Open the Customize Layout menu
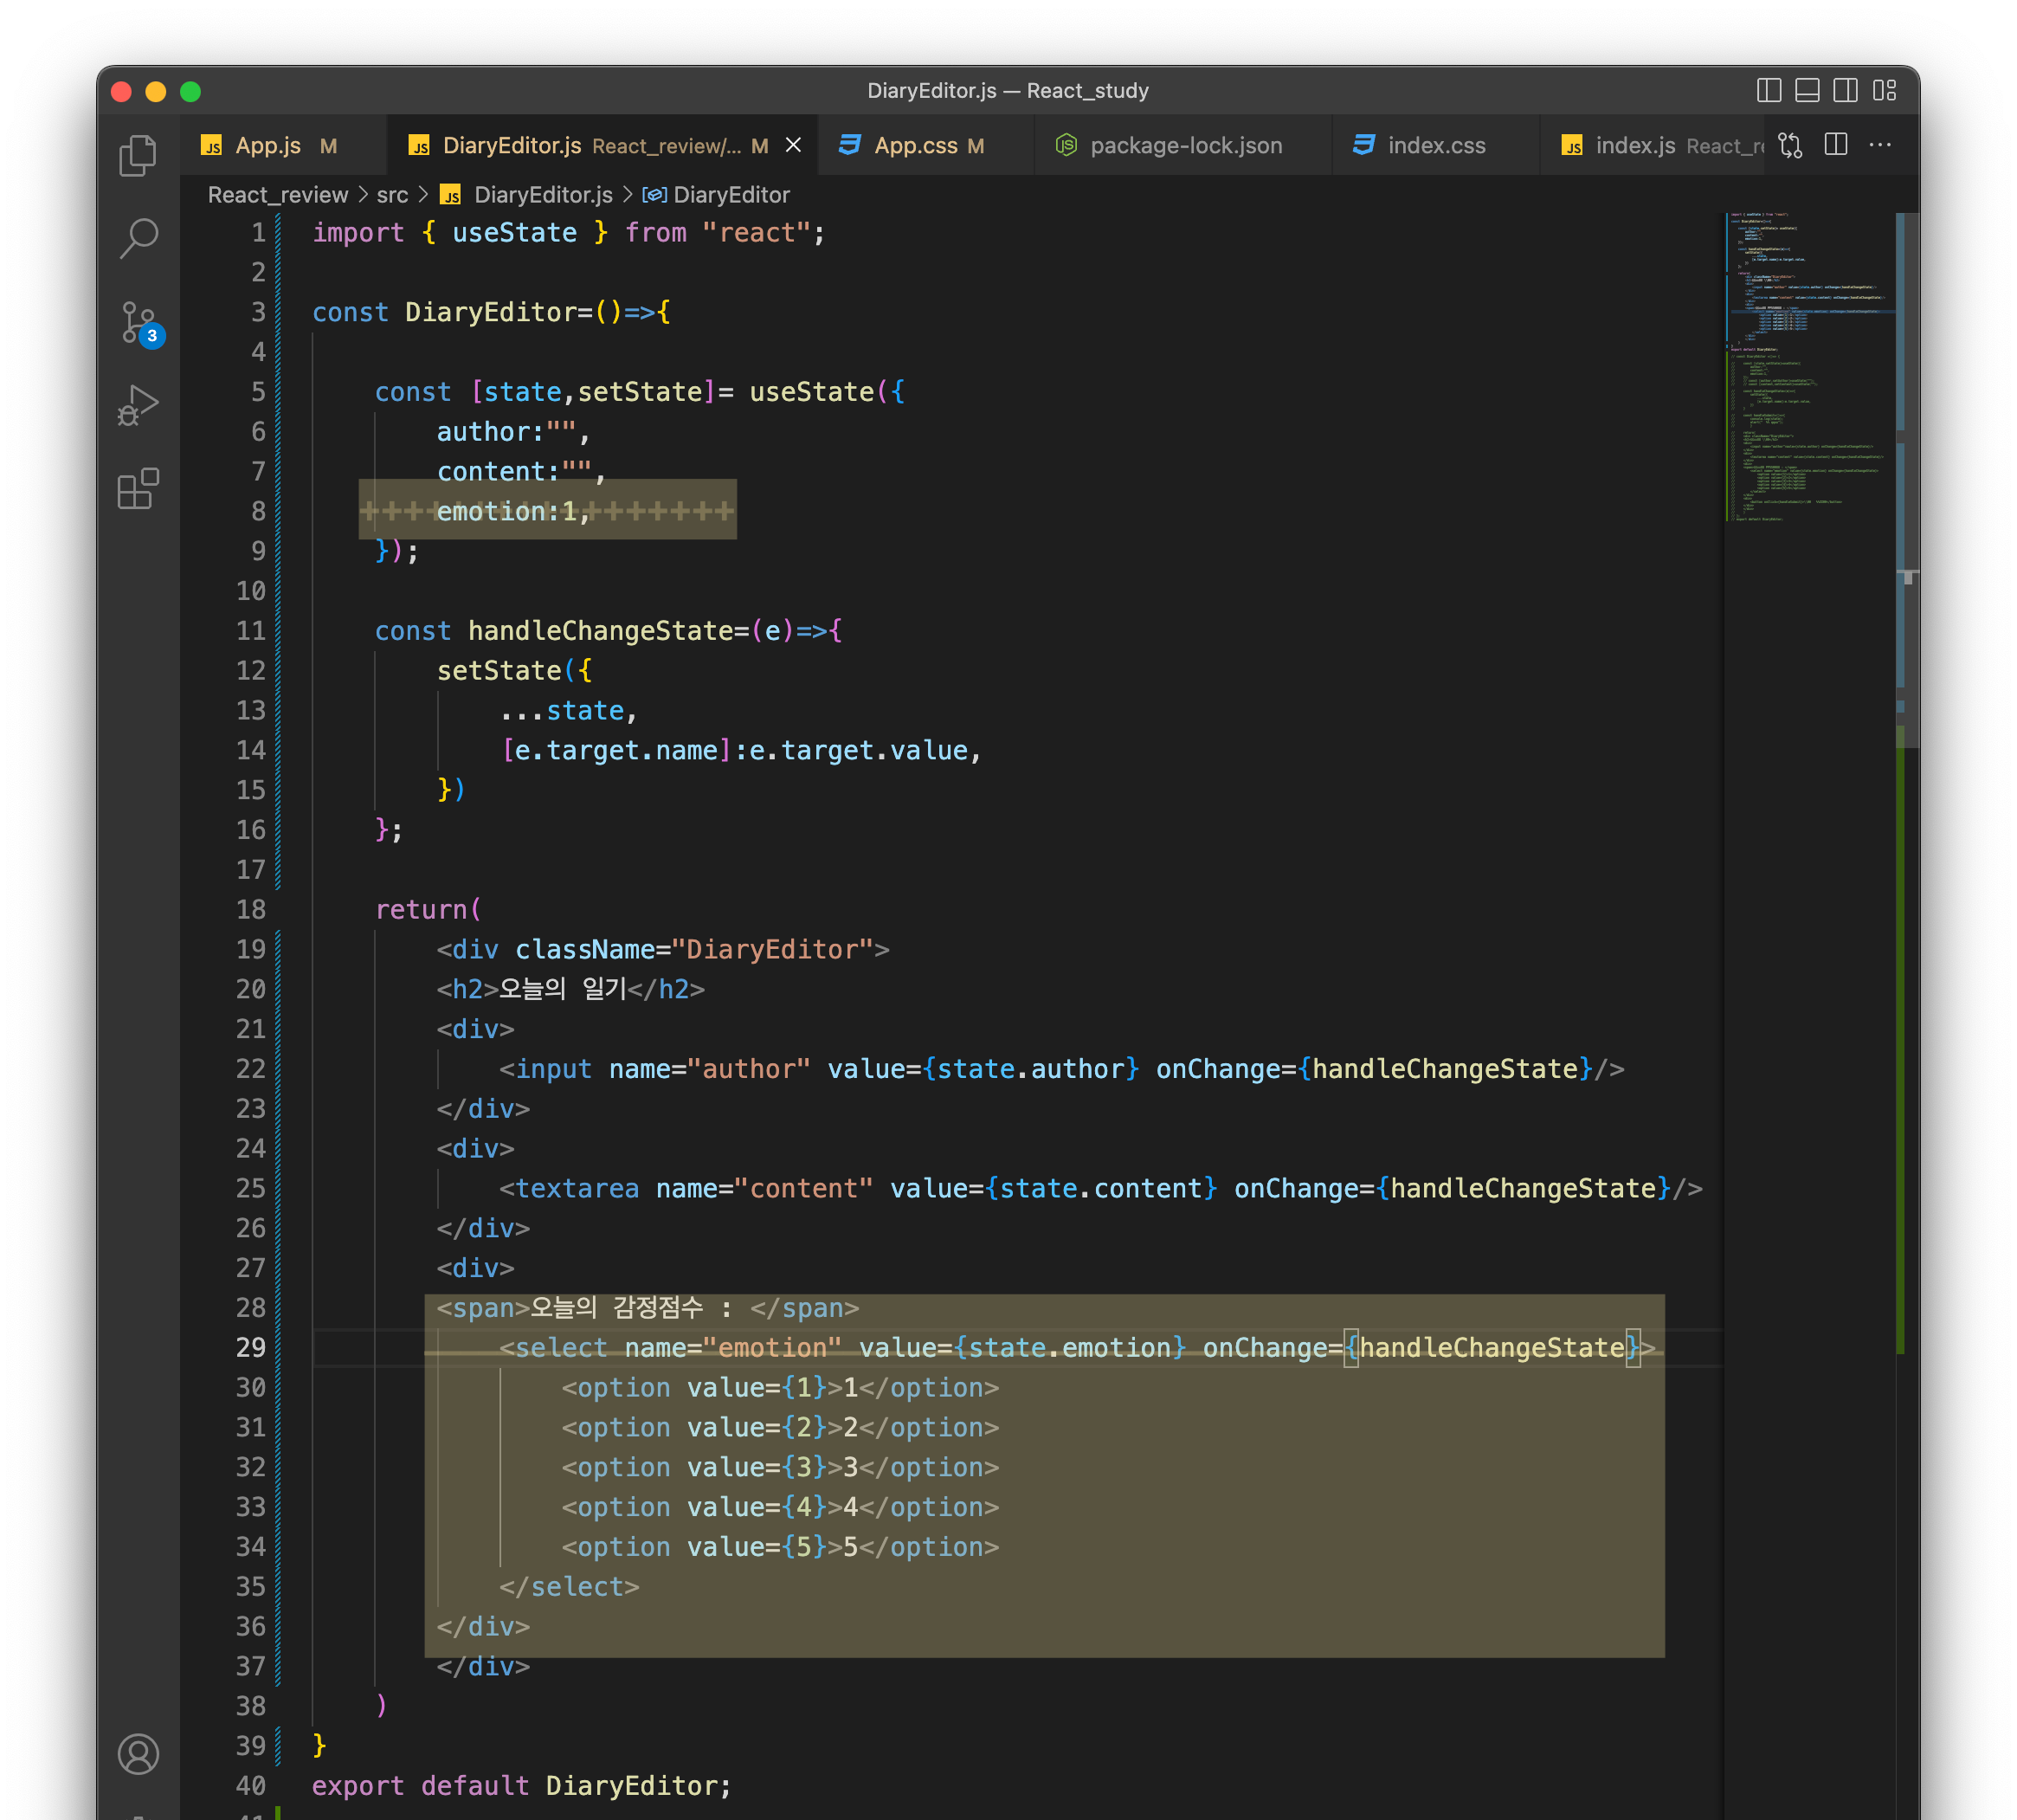Image resolution: width=2017 pixels, height=1820 pixels. pos(1884,91)
